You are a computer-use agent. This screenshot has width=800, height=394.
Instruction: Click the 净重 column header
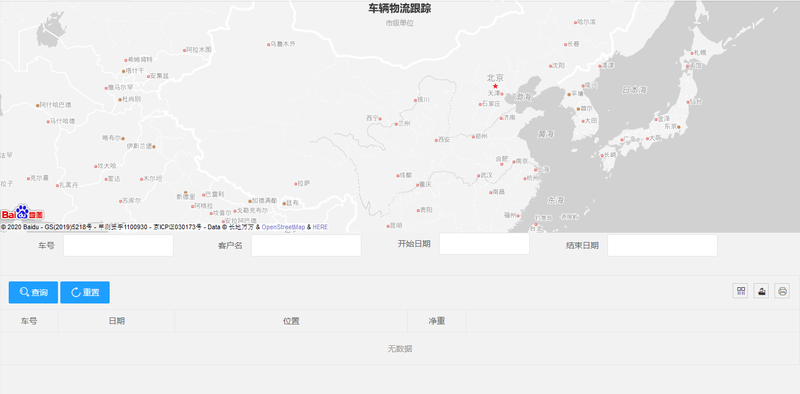click(437, 321)
